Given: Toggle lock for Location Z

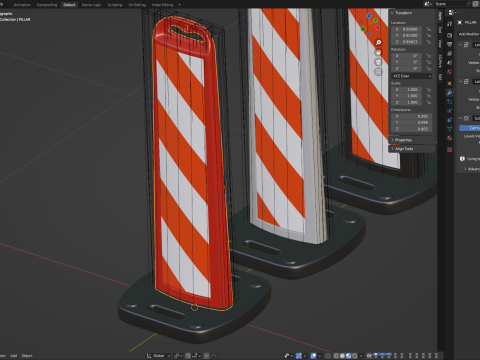Looking at the screenshot, I should click(x=428, y=42).
